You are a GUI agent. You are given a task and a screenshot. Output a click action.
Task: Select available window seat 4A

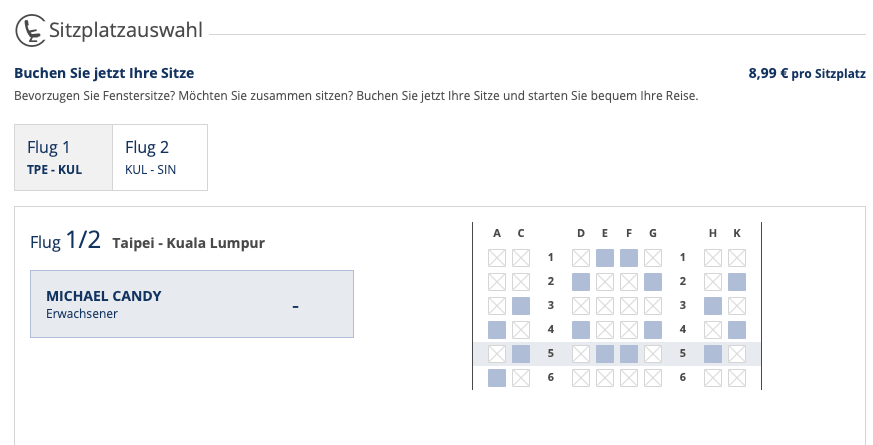click(497, 330)
